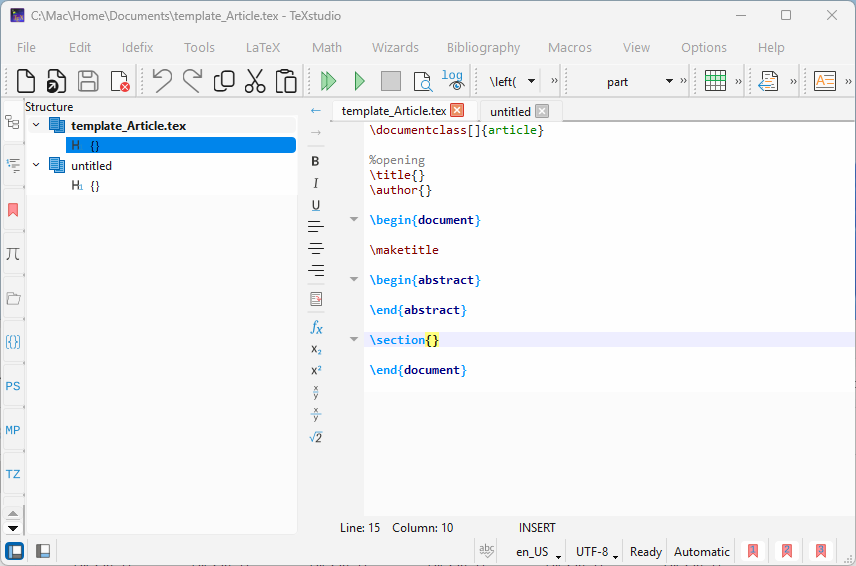
Task: Apply italic formatting from side toolbar
Action: [316, 183]
